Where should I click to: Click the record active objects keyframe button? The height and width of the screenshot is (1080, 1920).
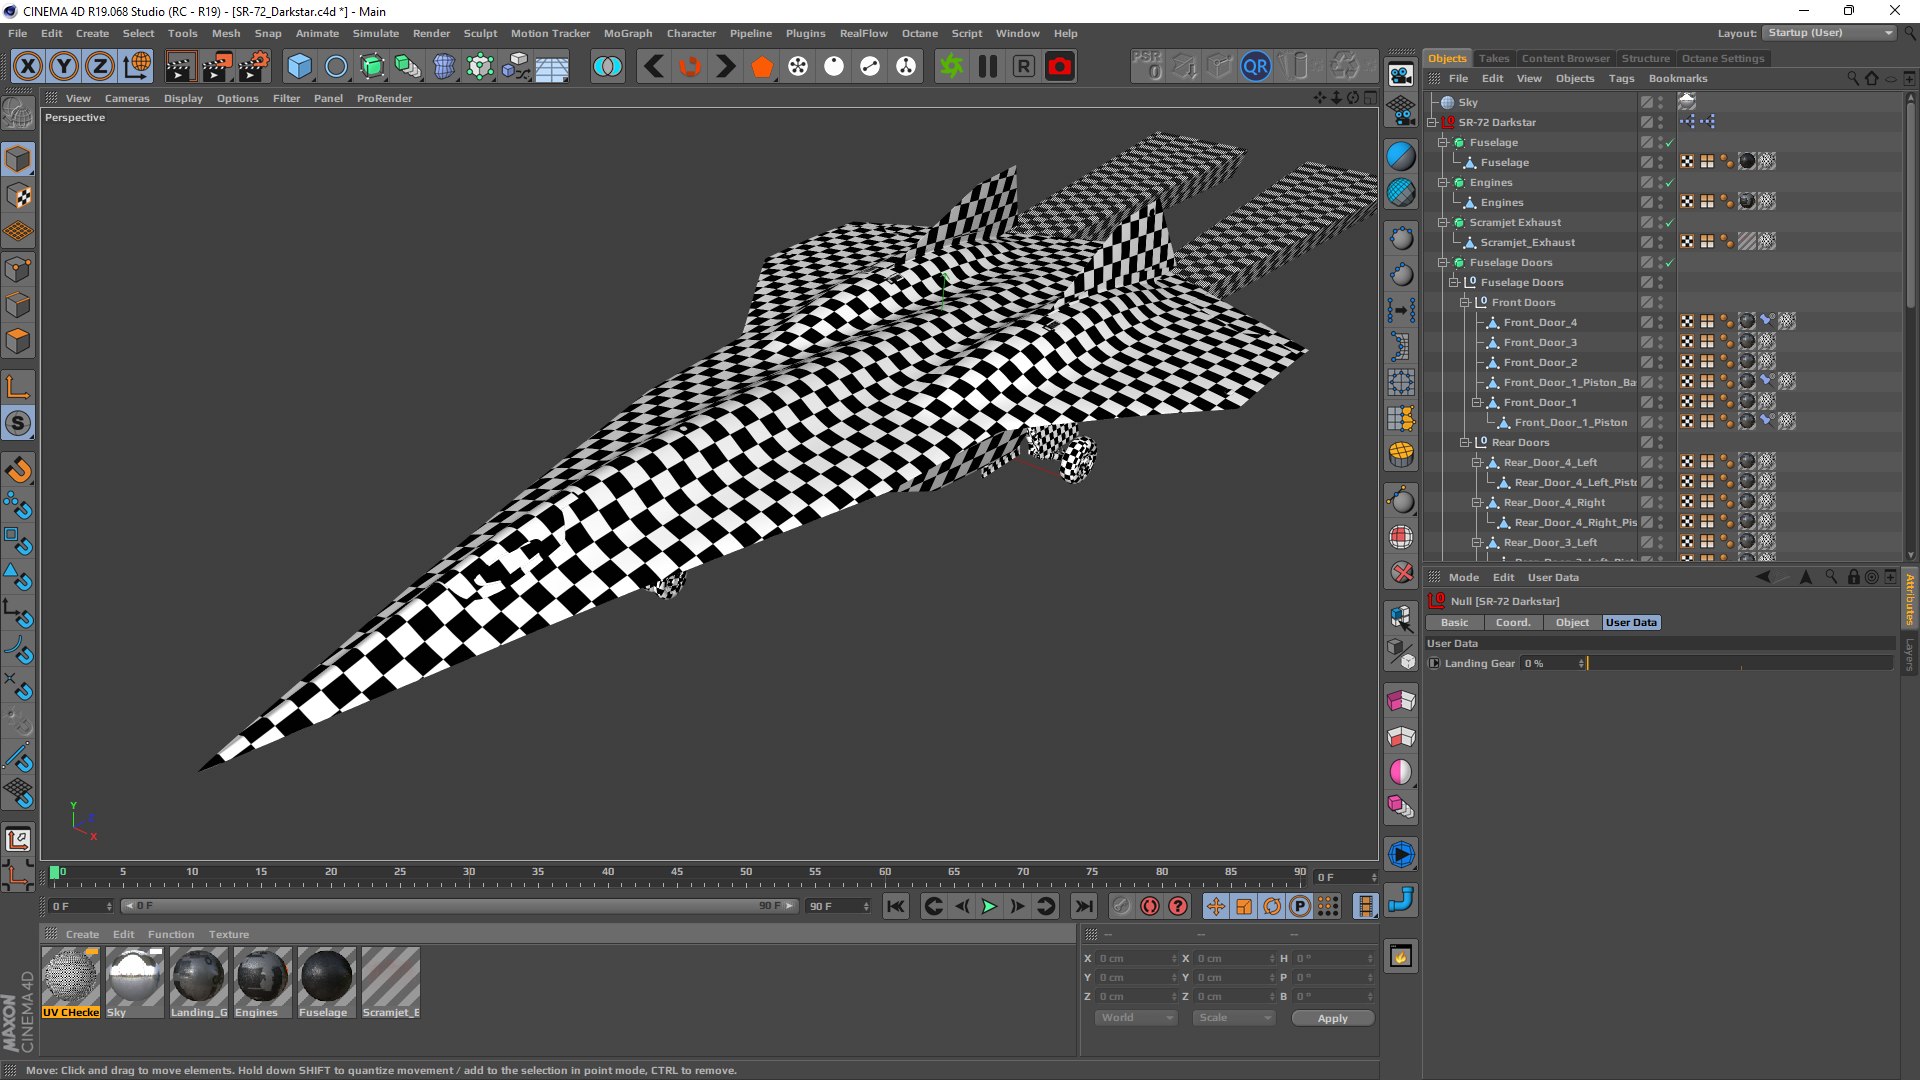(x=1122, y=906)
